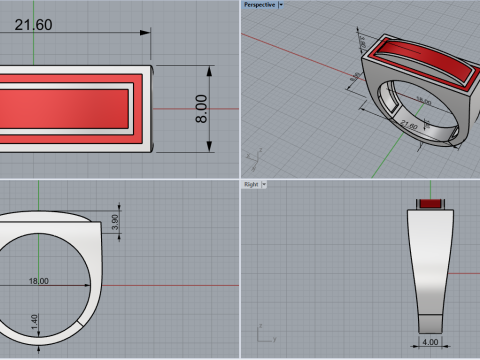This screenshot has width=480, height=360.
Task: Select the 1.40 thickness dimension text
Action: coord(34,322)
